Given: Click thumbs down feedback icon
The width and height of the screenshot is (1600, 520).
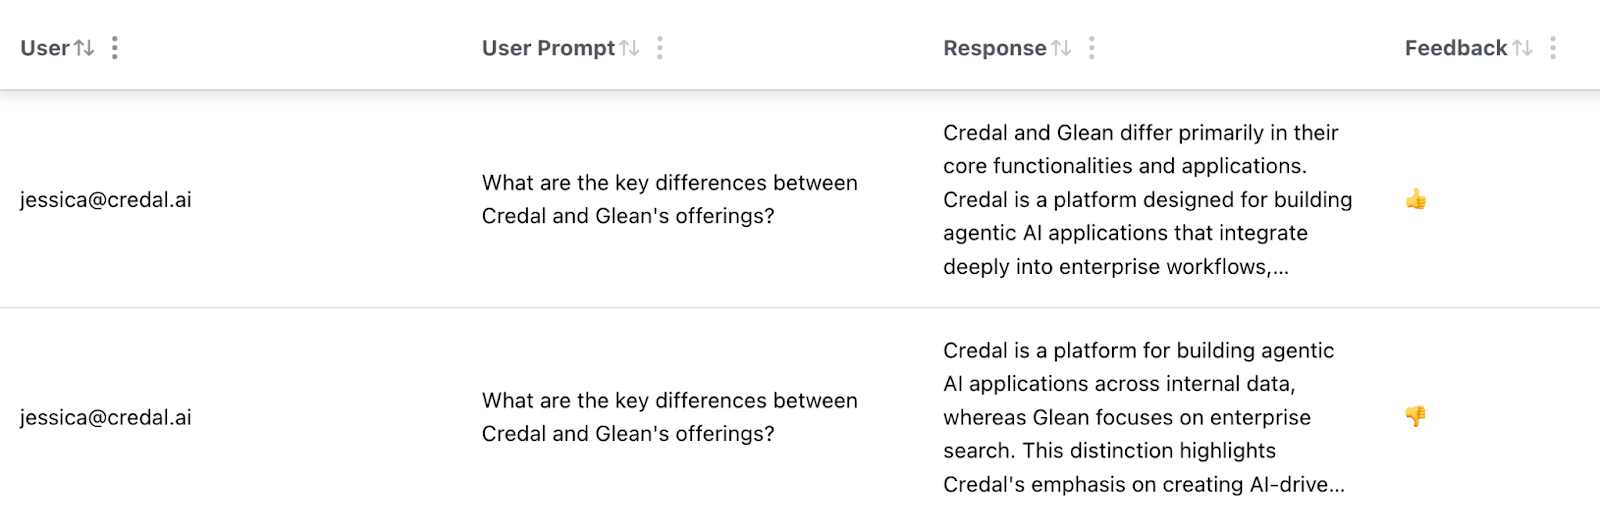Looking at the screenshot, I should (1416, 416).
